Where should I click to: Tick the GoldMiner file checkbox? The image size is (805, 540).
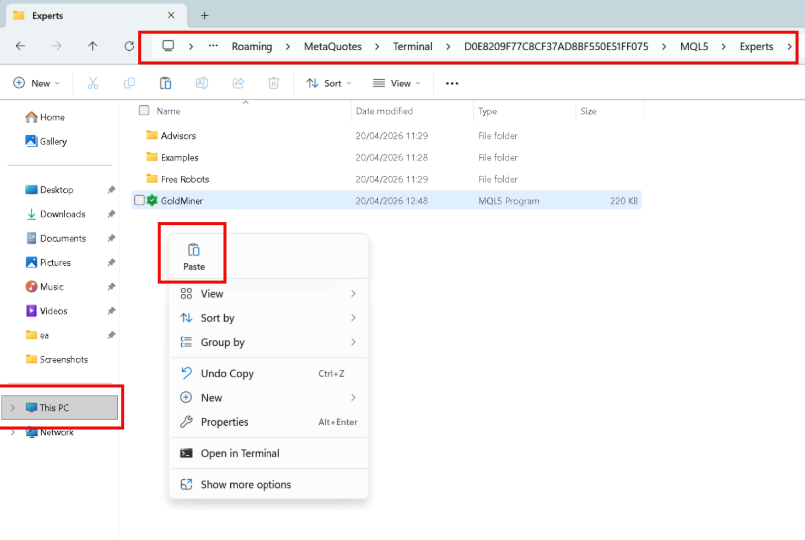click(139, 200)
